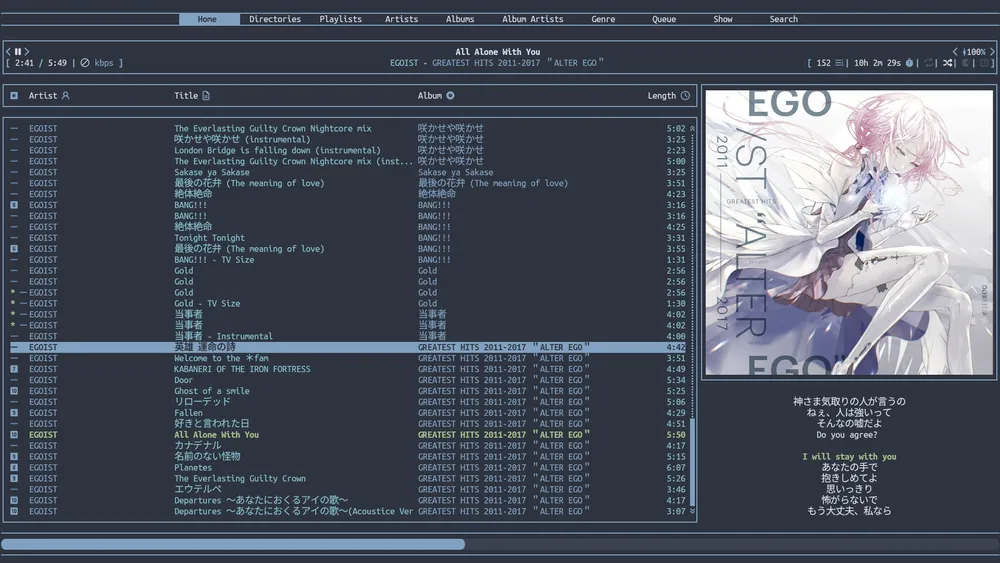The image size is (1000, 563).
Task: Click the single mode icon in status
Action: 983,63
